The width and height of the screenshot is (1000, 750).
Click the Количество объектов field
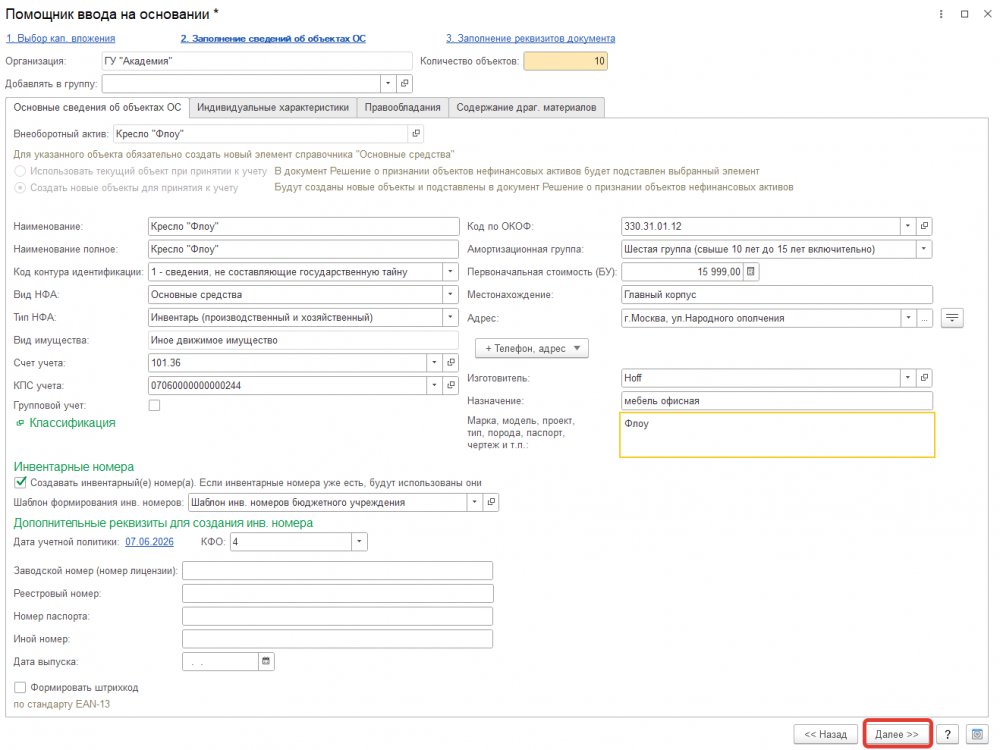pos(566,61)
